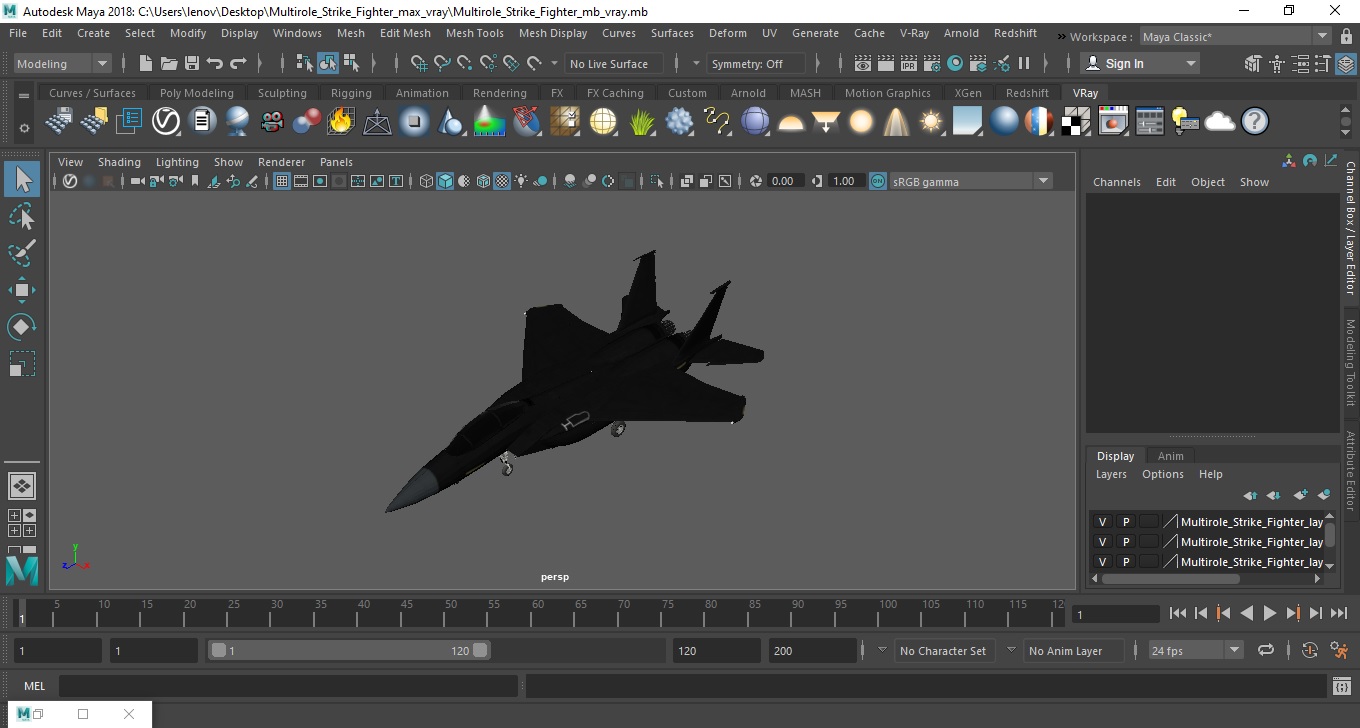
Task: Open the No Live Surface field
Action: pos(614,63)
